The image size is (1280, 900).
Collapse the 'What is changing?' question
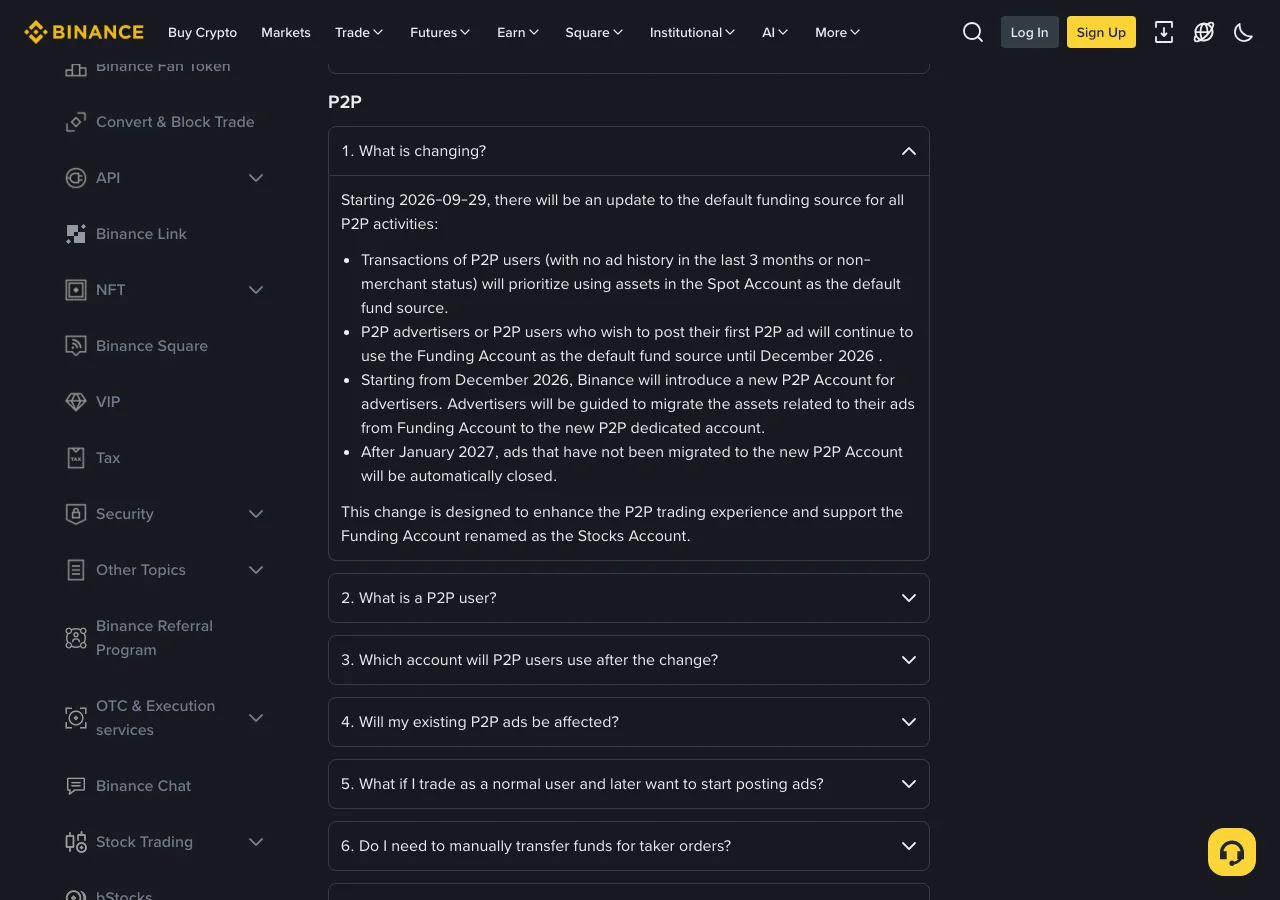(x=629, y=151)
